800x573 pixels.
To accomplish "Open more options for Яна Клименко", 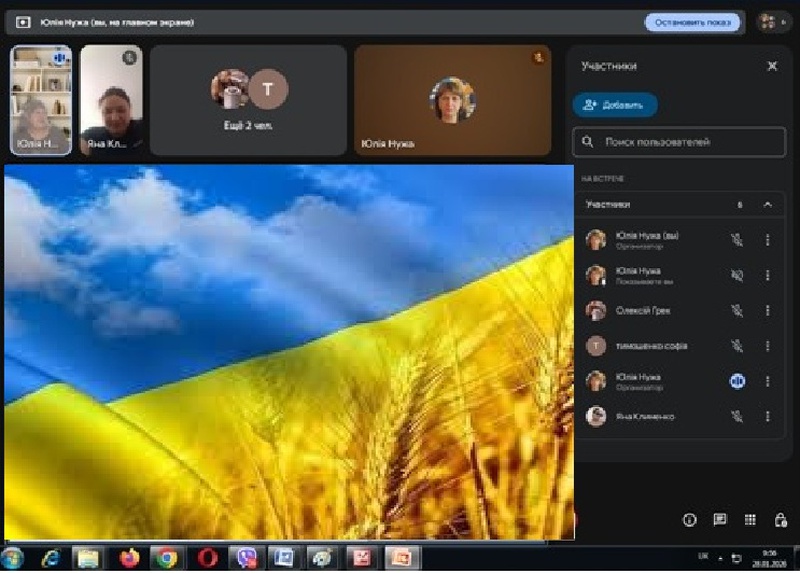I will (768, 416).
